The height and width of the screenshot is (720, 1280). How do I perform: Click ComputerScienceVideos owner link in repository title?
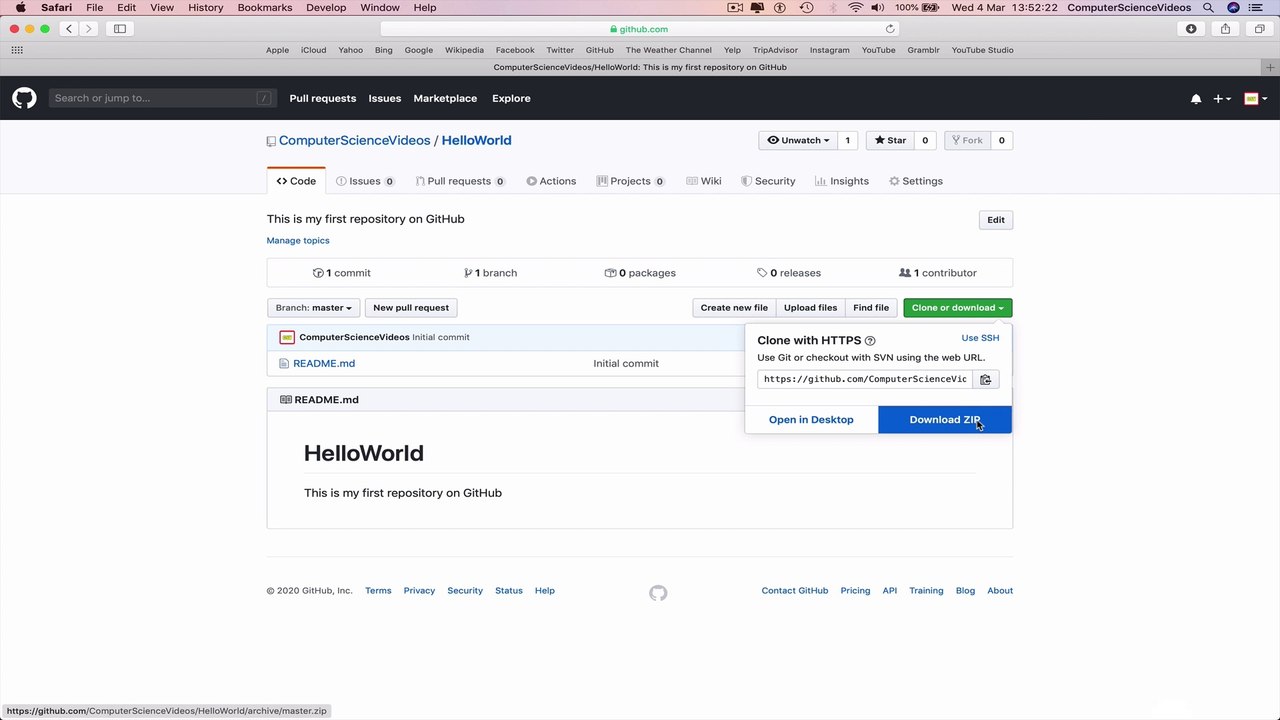354,141
